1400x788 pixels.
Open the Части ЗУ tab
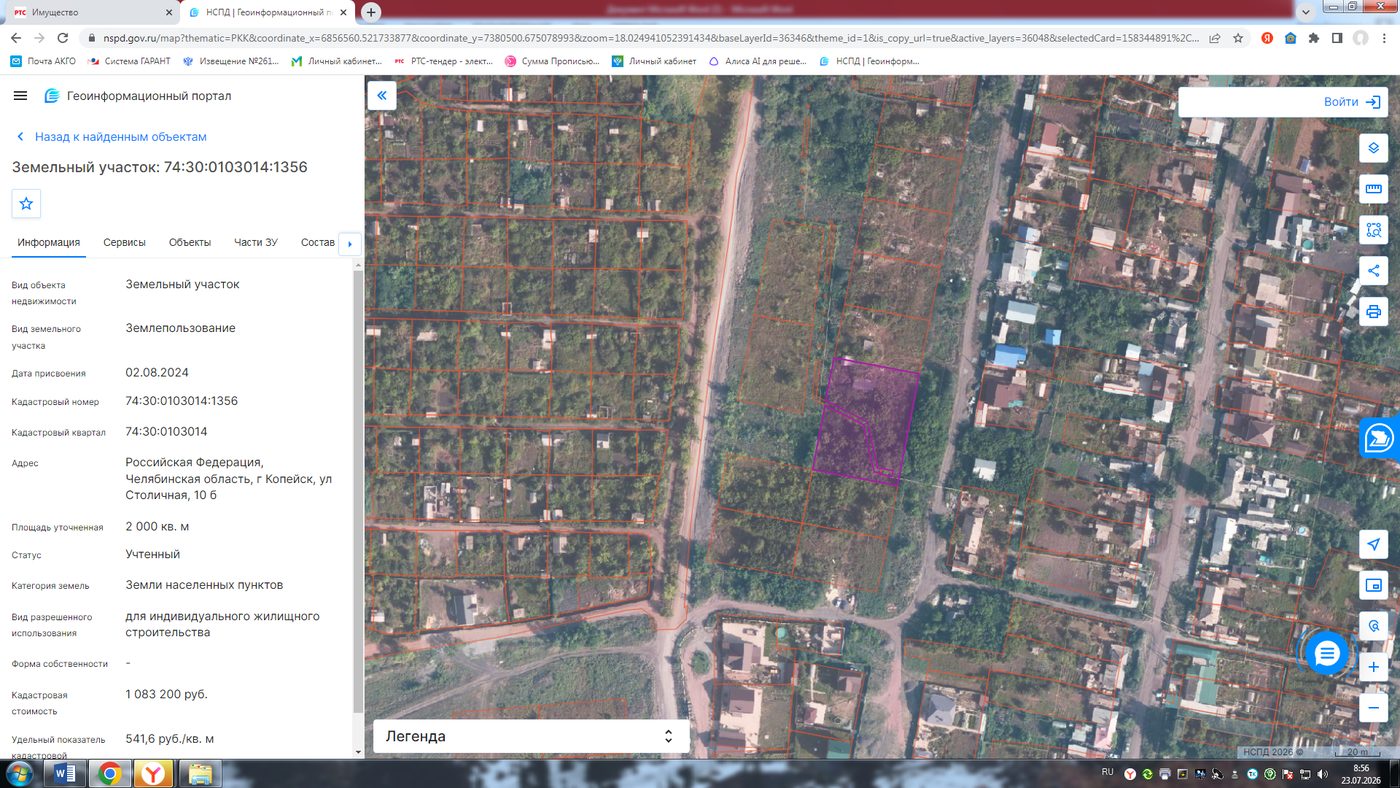pos(256,243)
